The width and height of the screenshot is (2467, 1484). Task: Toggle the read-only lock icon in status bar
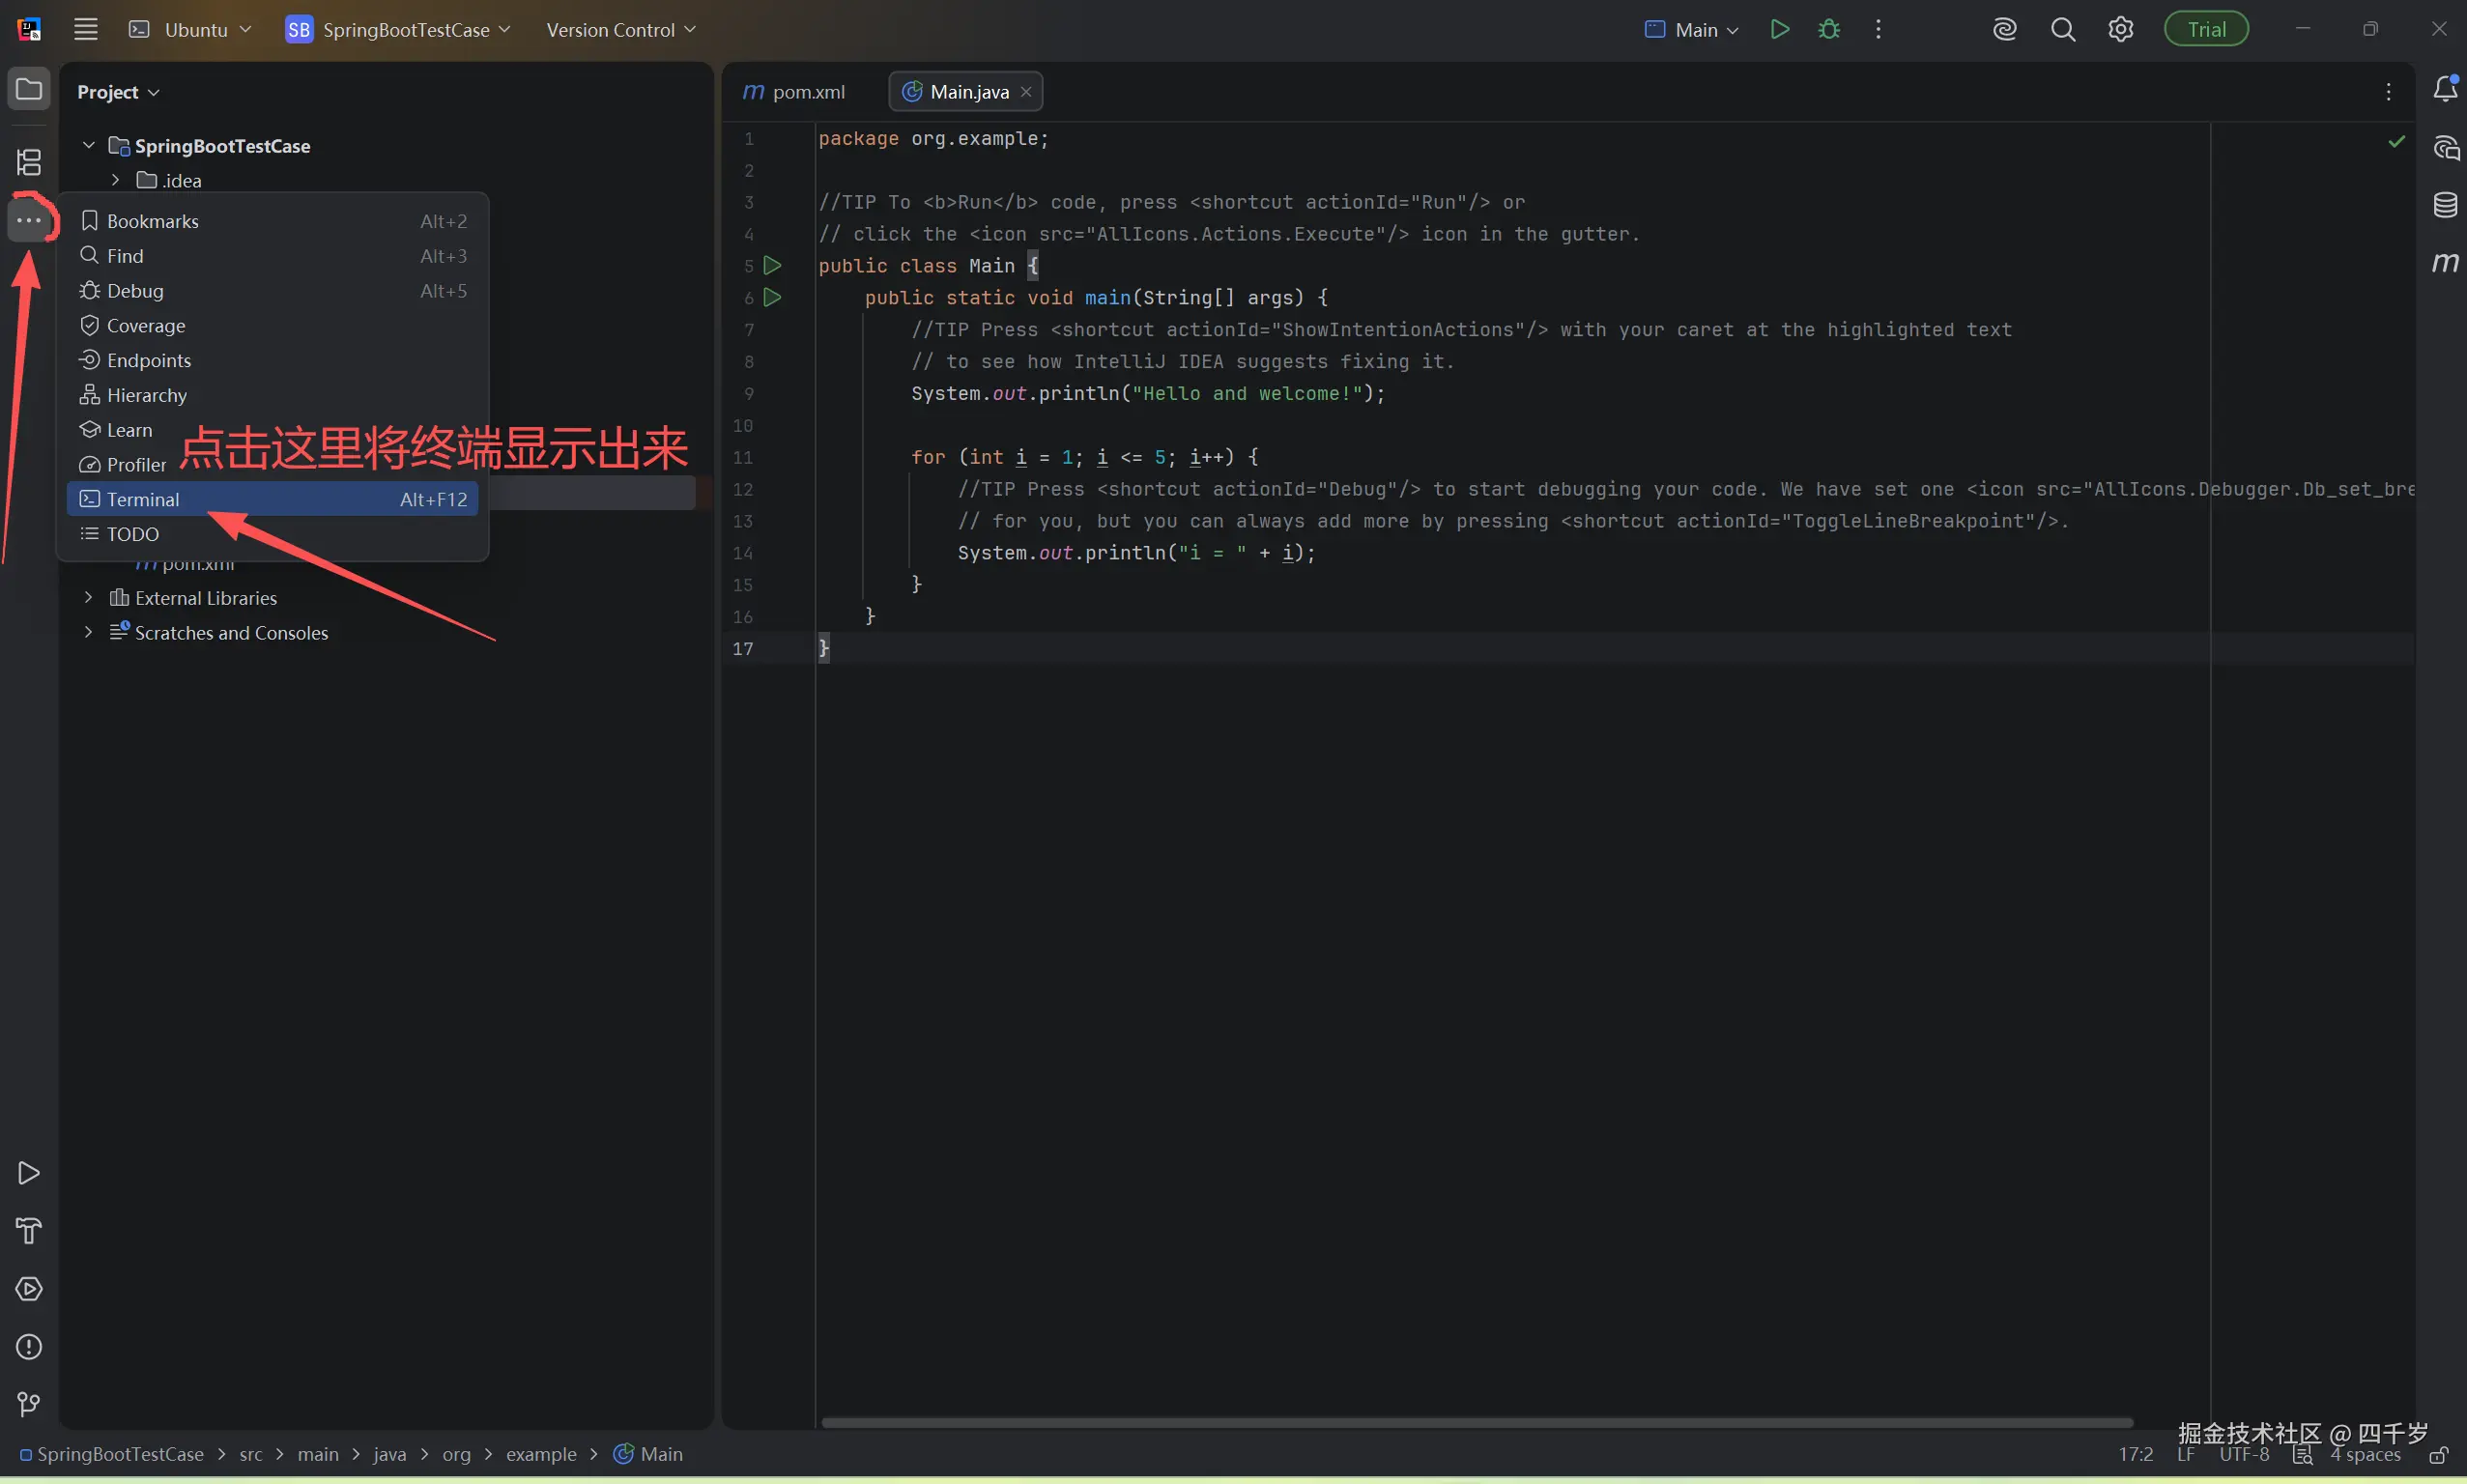2439,1455
